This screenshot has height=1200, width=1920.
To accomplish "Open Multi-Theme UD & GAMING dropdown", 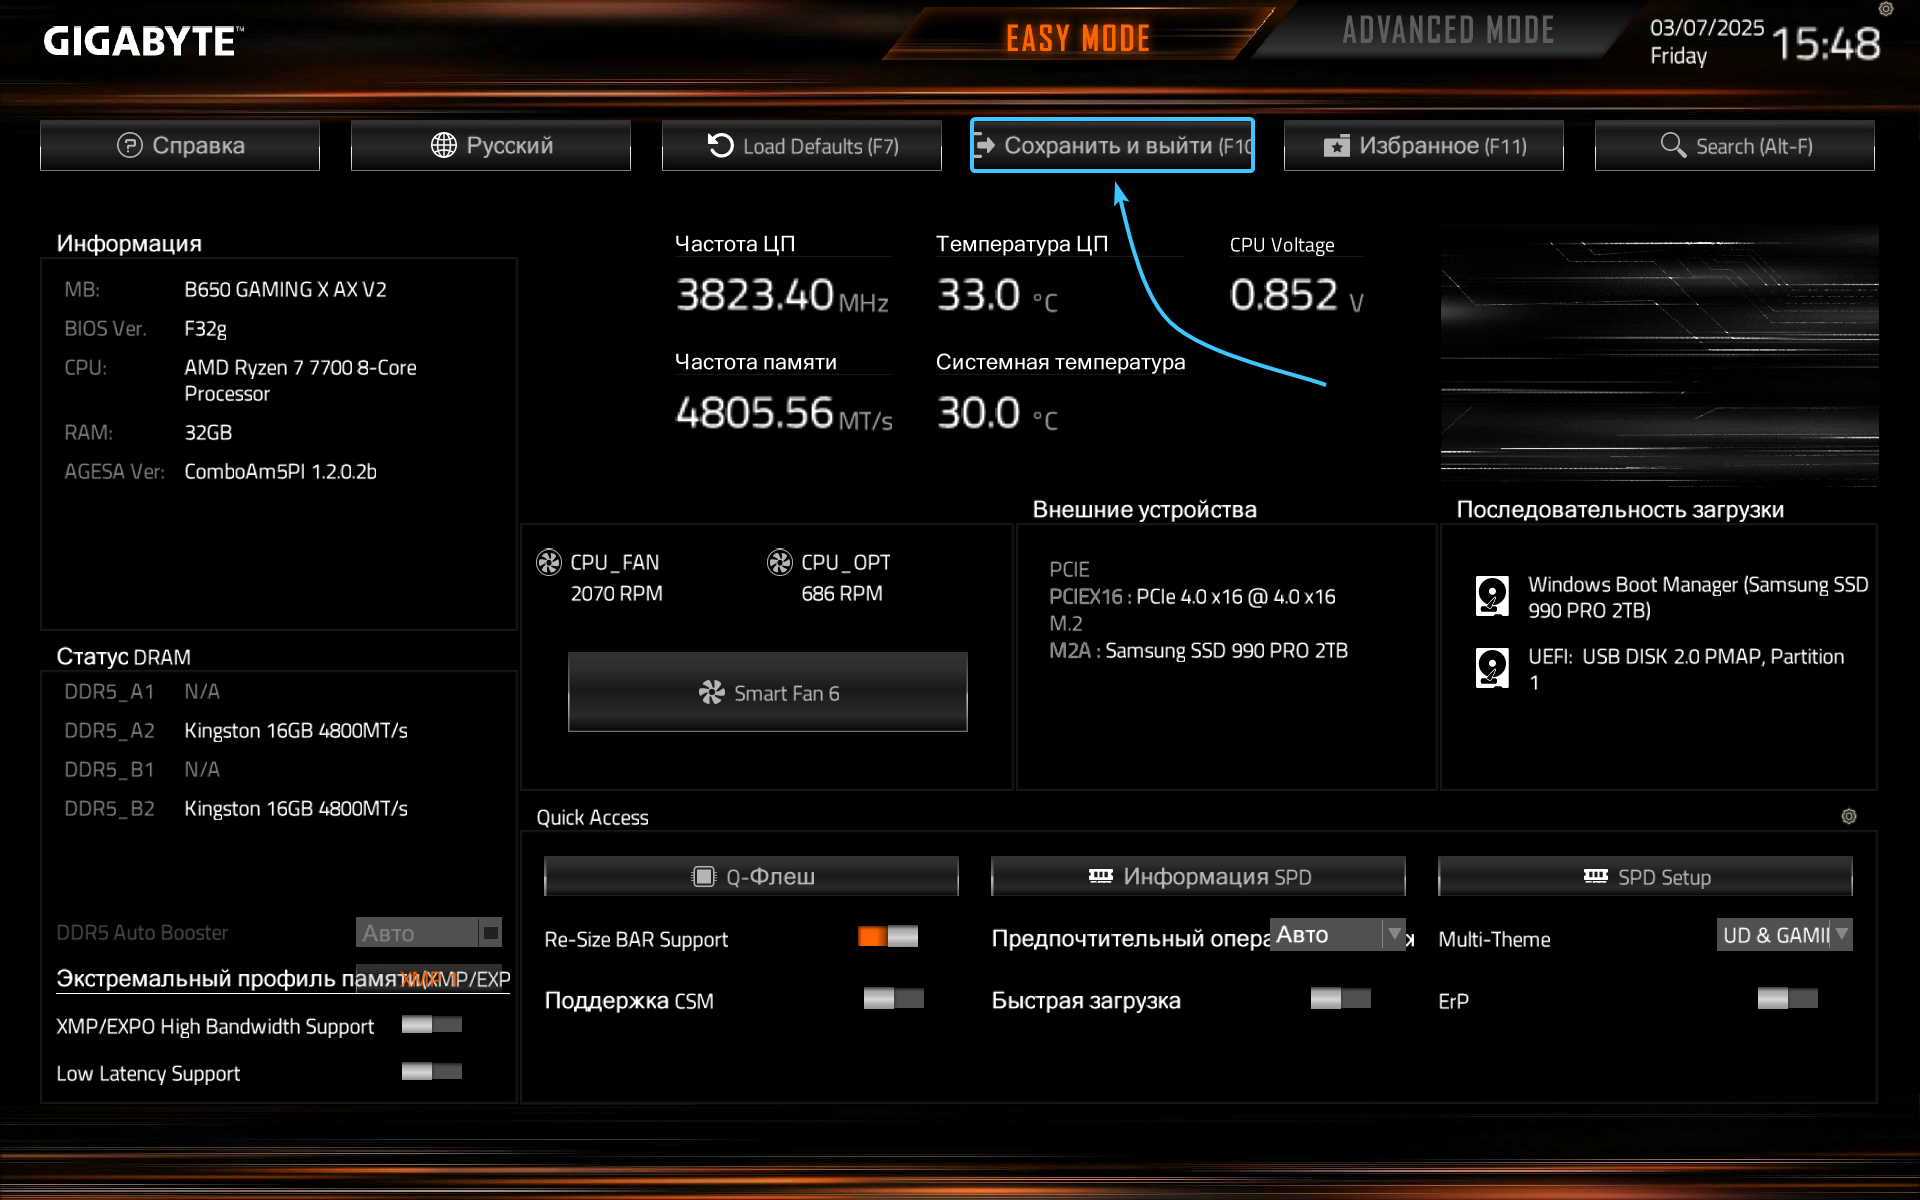I will (1785, 935).
